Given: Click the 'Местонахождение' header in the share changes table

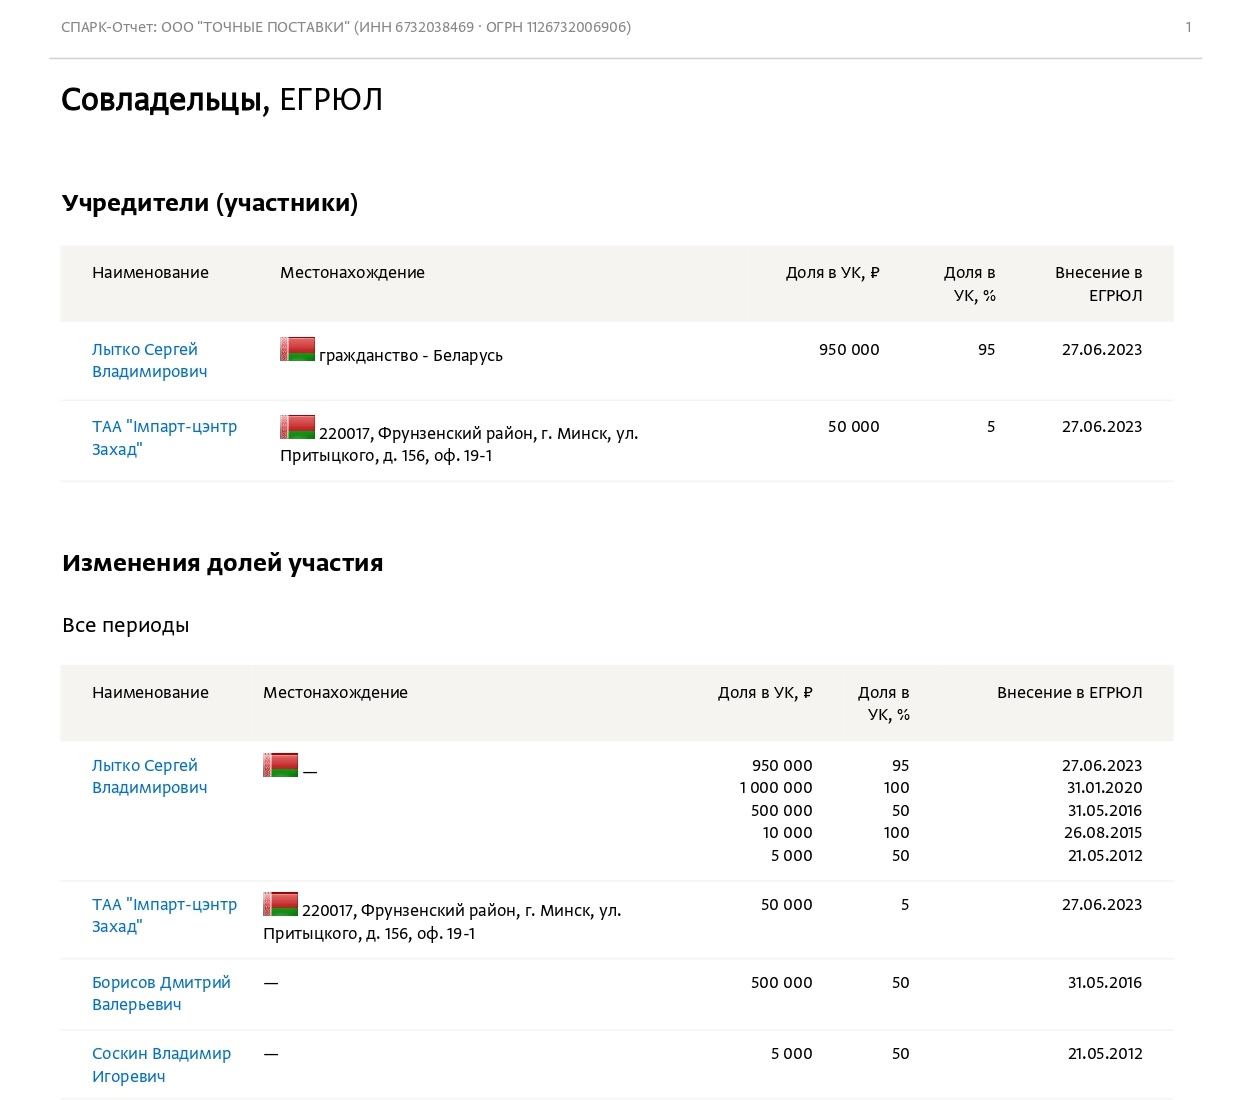Looking at the screenshot, I should click(x=335, y=692).
